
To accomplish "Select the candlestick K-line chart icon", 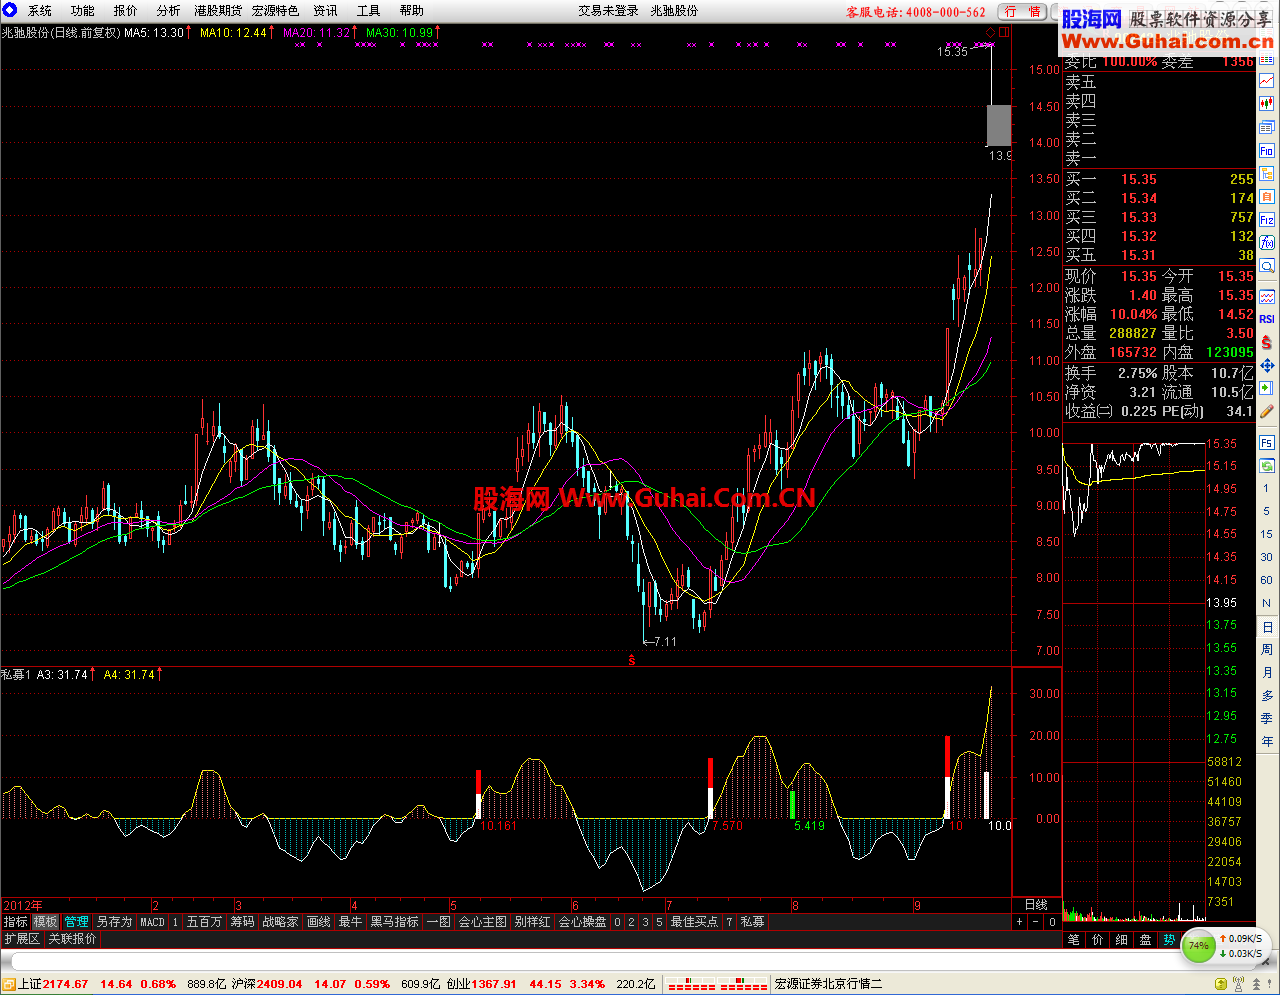I will 1267,103.
